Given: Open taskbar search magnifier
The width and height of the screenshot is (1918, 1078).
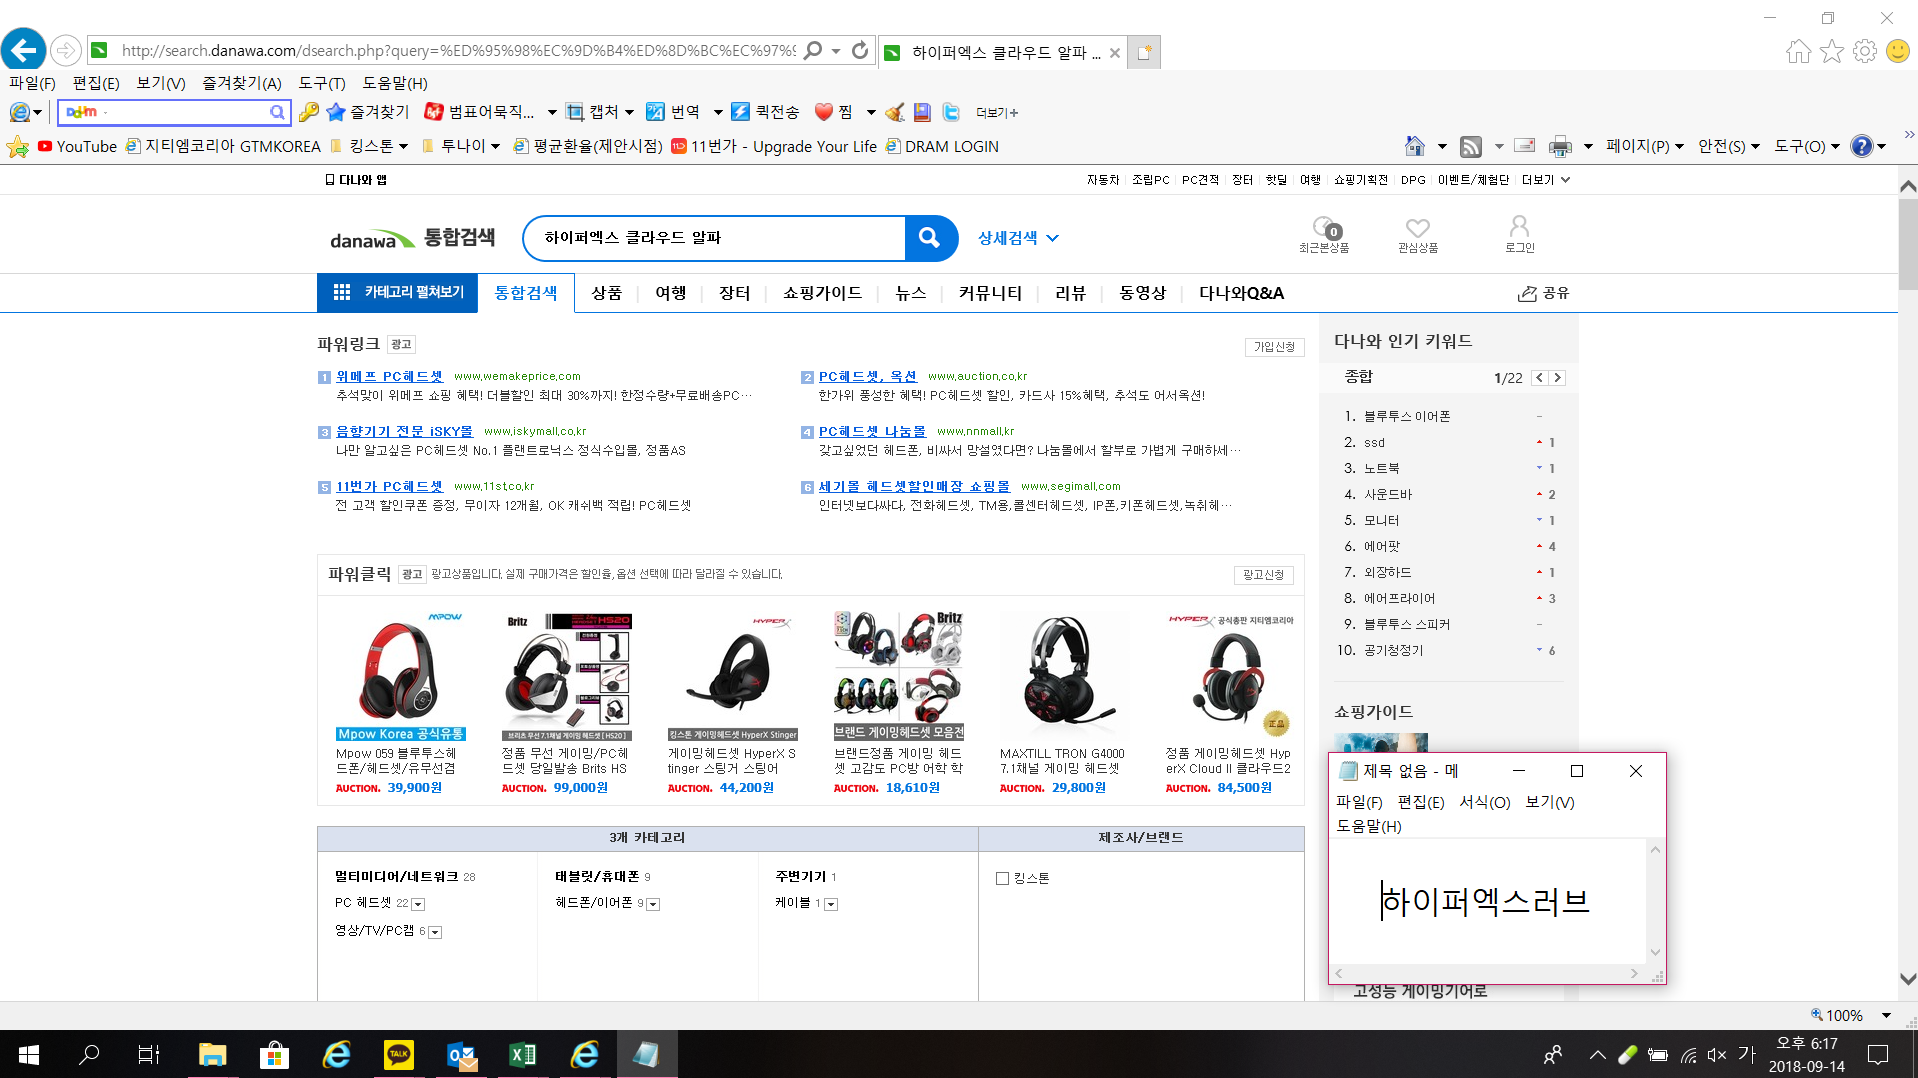Looking at the screenshot, I should tap(89, 1054).
